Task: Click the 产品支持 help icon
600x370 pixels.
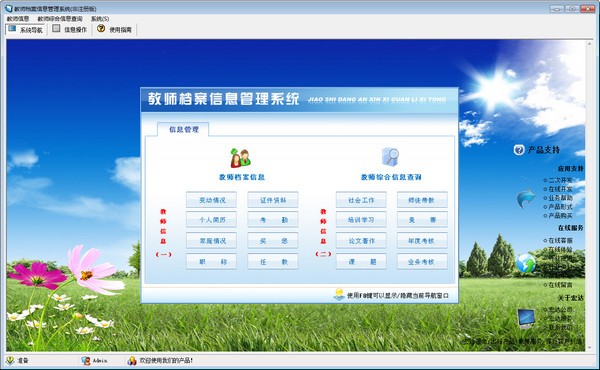Action: tap(519, 150)
